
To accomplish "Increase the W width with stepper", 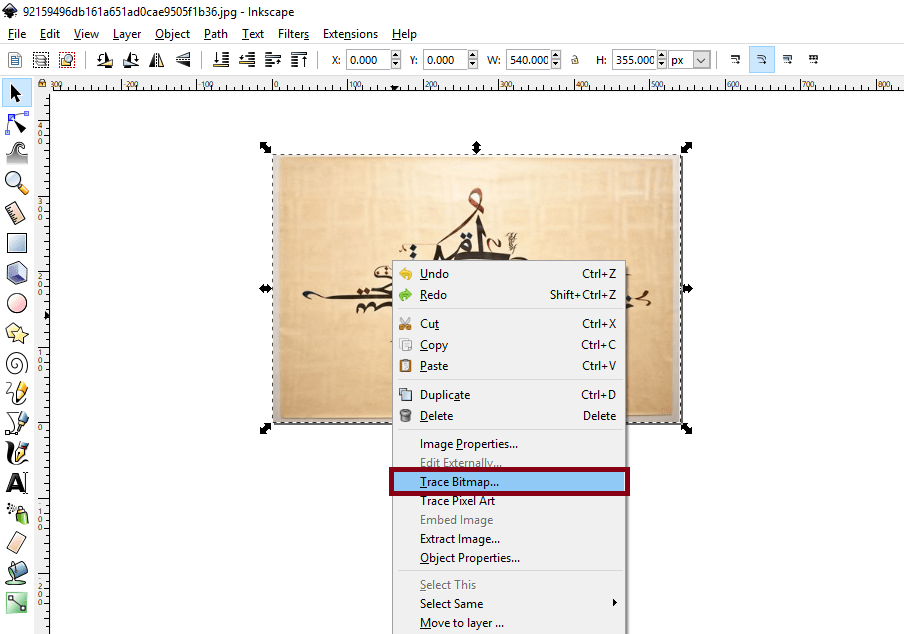I will tap(556, 55).
